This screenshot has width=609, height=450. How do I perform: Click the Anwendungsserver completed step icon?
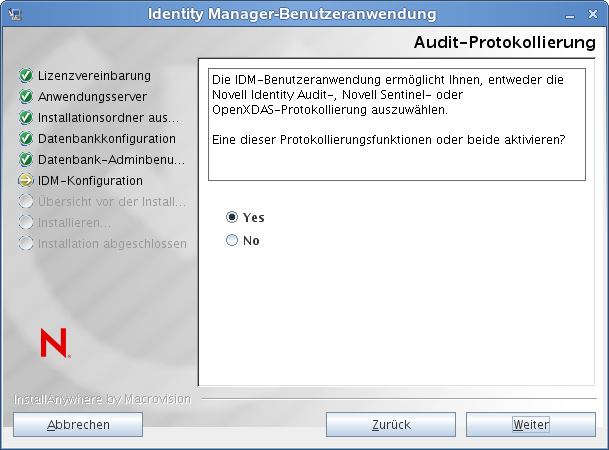click(26, 97)
